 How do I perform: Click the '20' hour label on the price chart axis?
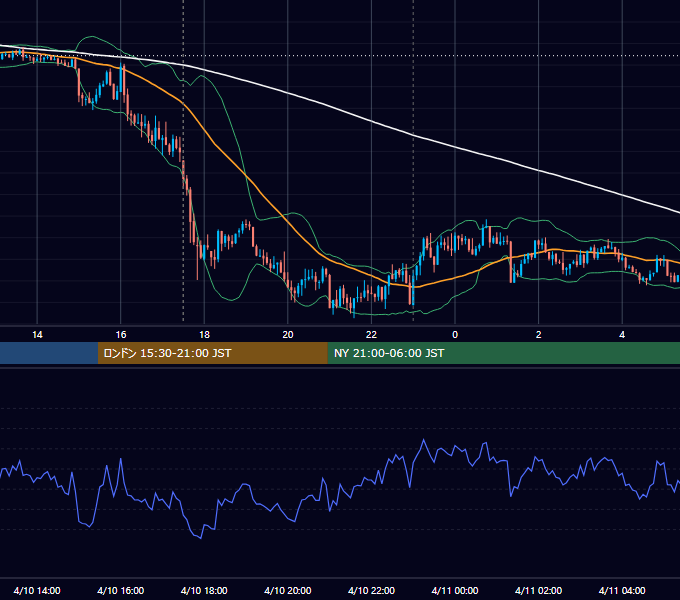(x=288, y=335)
